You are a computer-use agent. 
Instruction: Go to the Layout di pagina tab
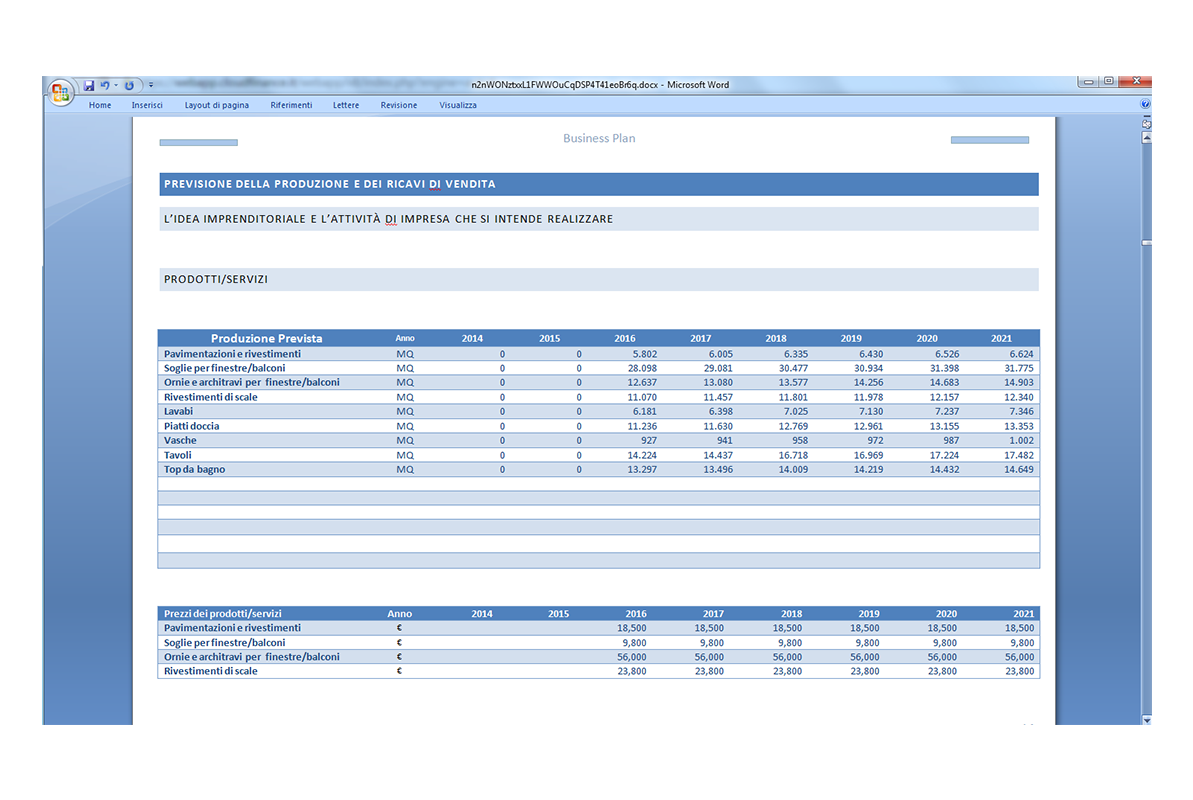click(217, 105)
